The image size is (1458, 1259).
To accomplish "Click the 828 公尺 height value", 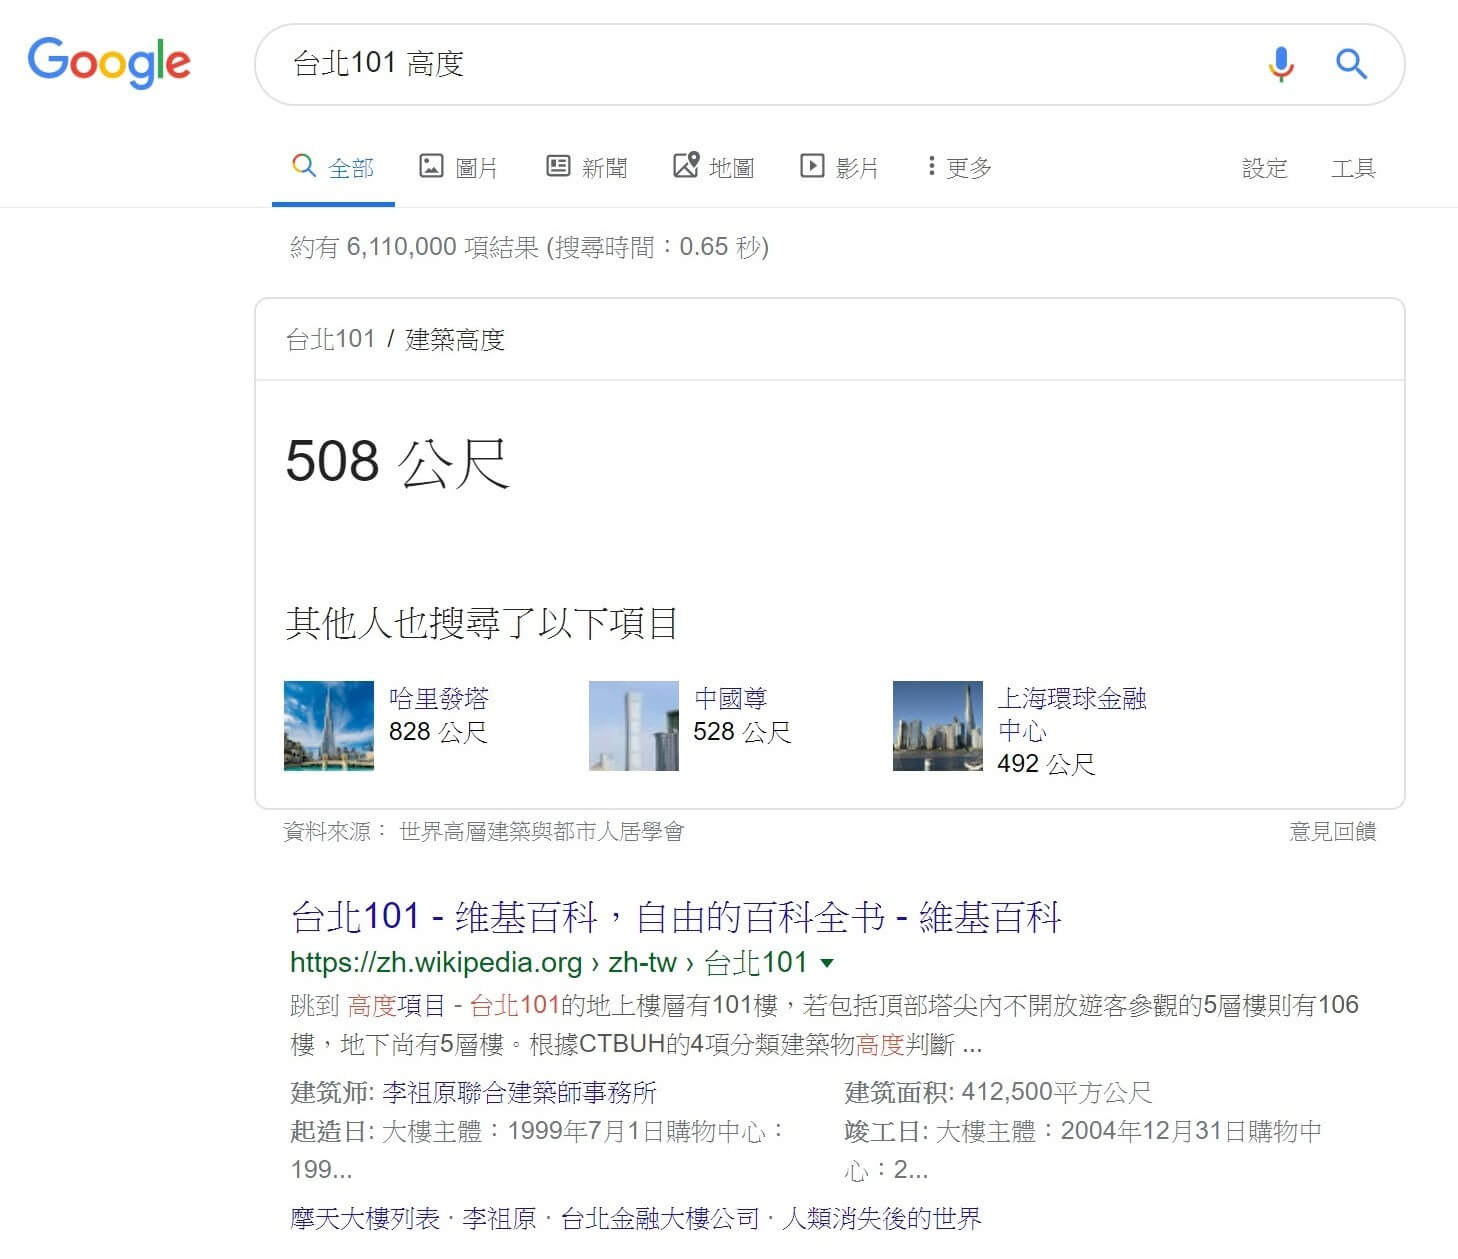I will tap(438, 732).
